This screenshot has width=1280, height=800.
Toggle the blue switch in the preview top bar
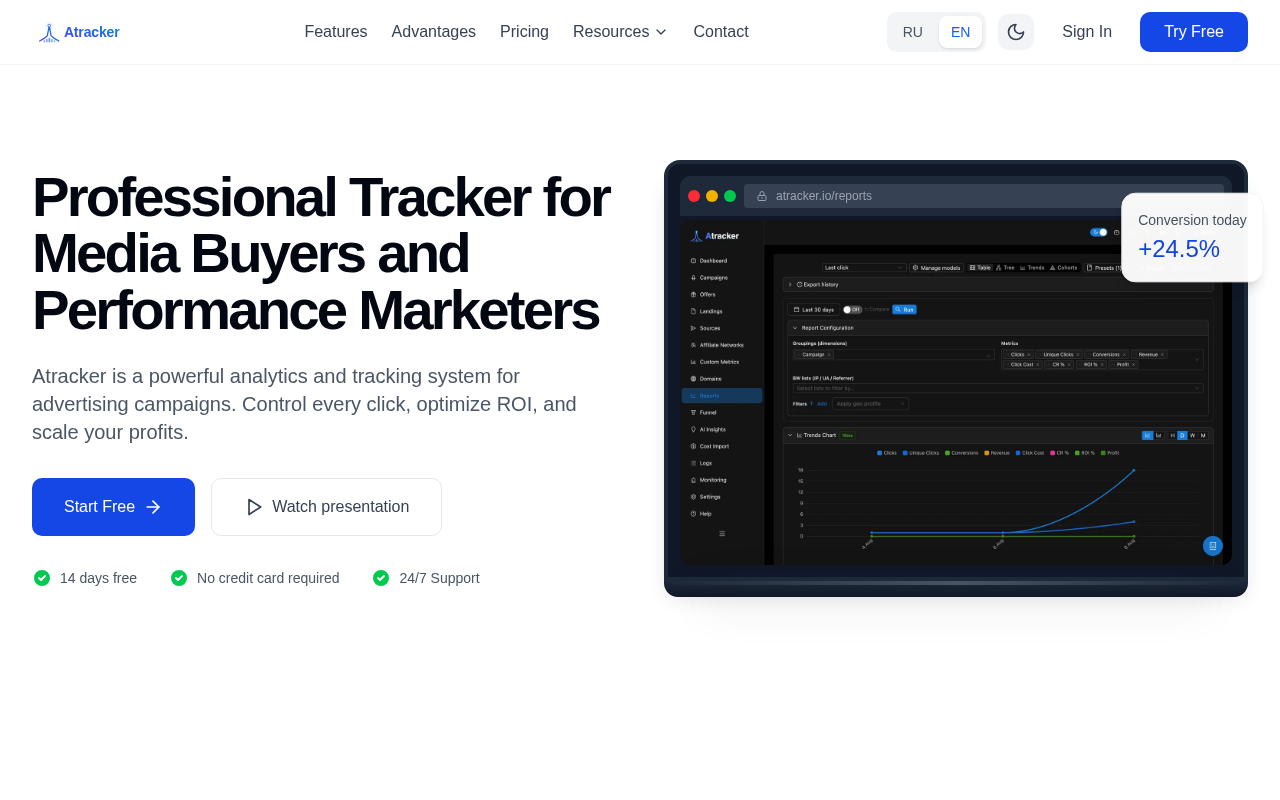coord(1099,232)
